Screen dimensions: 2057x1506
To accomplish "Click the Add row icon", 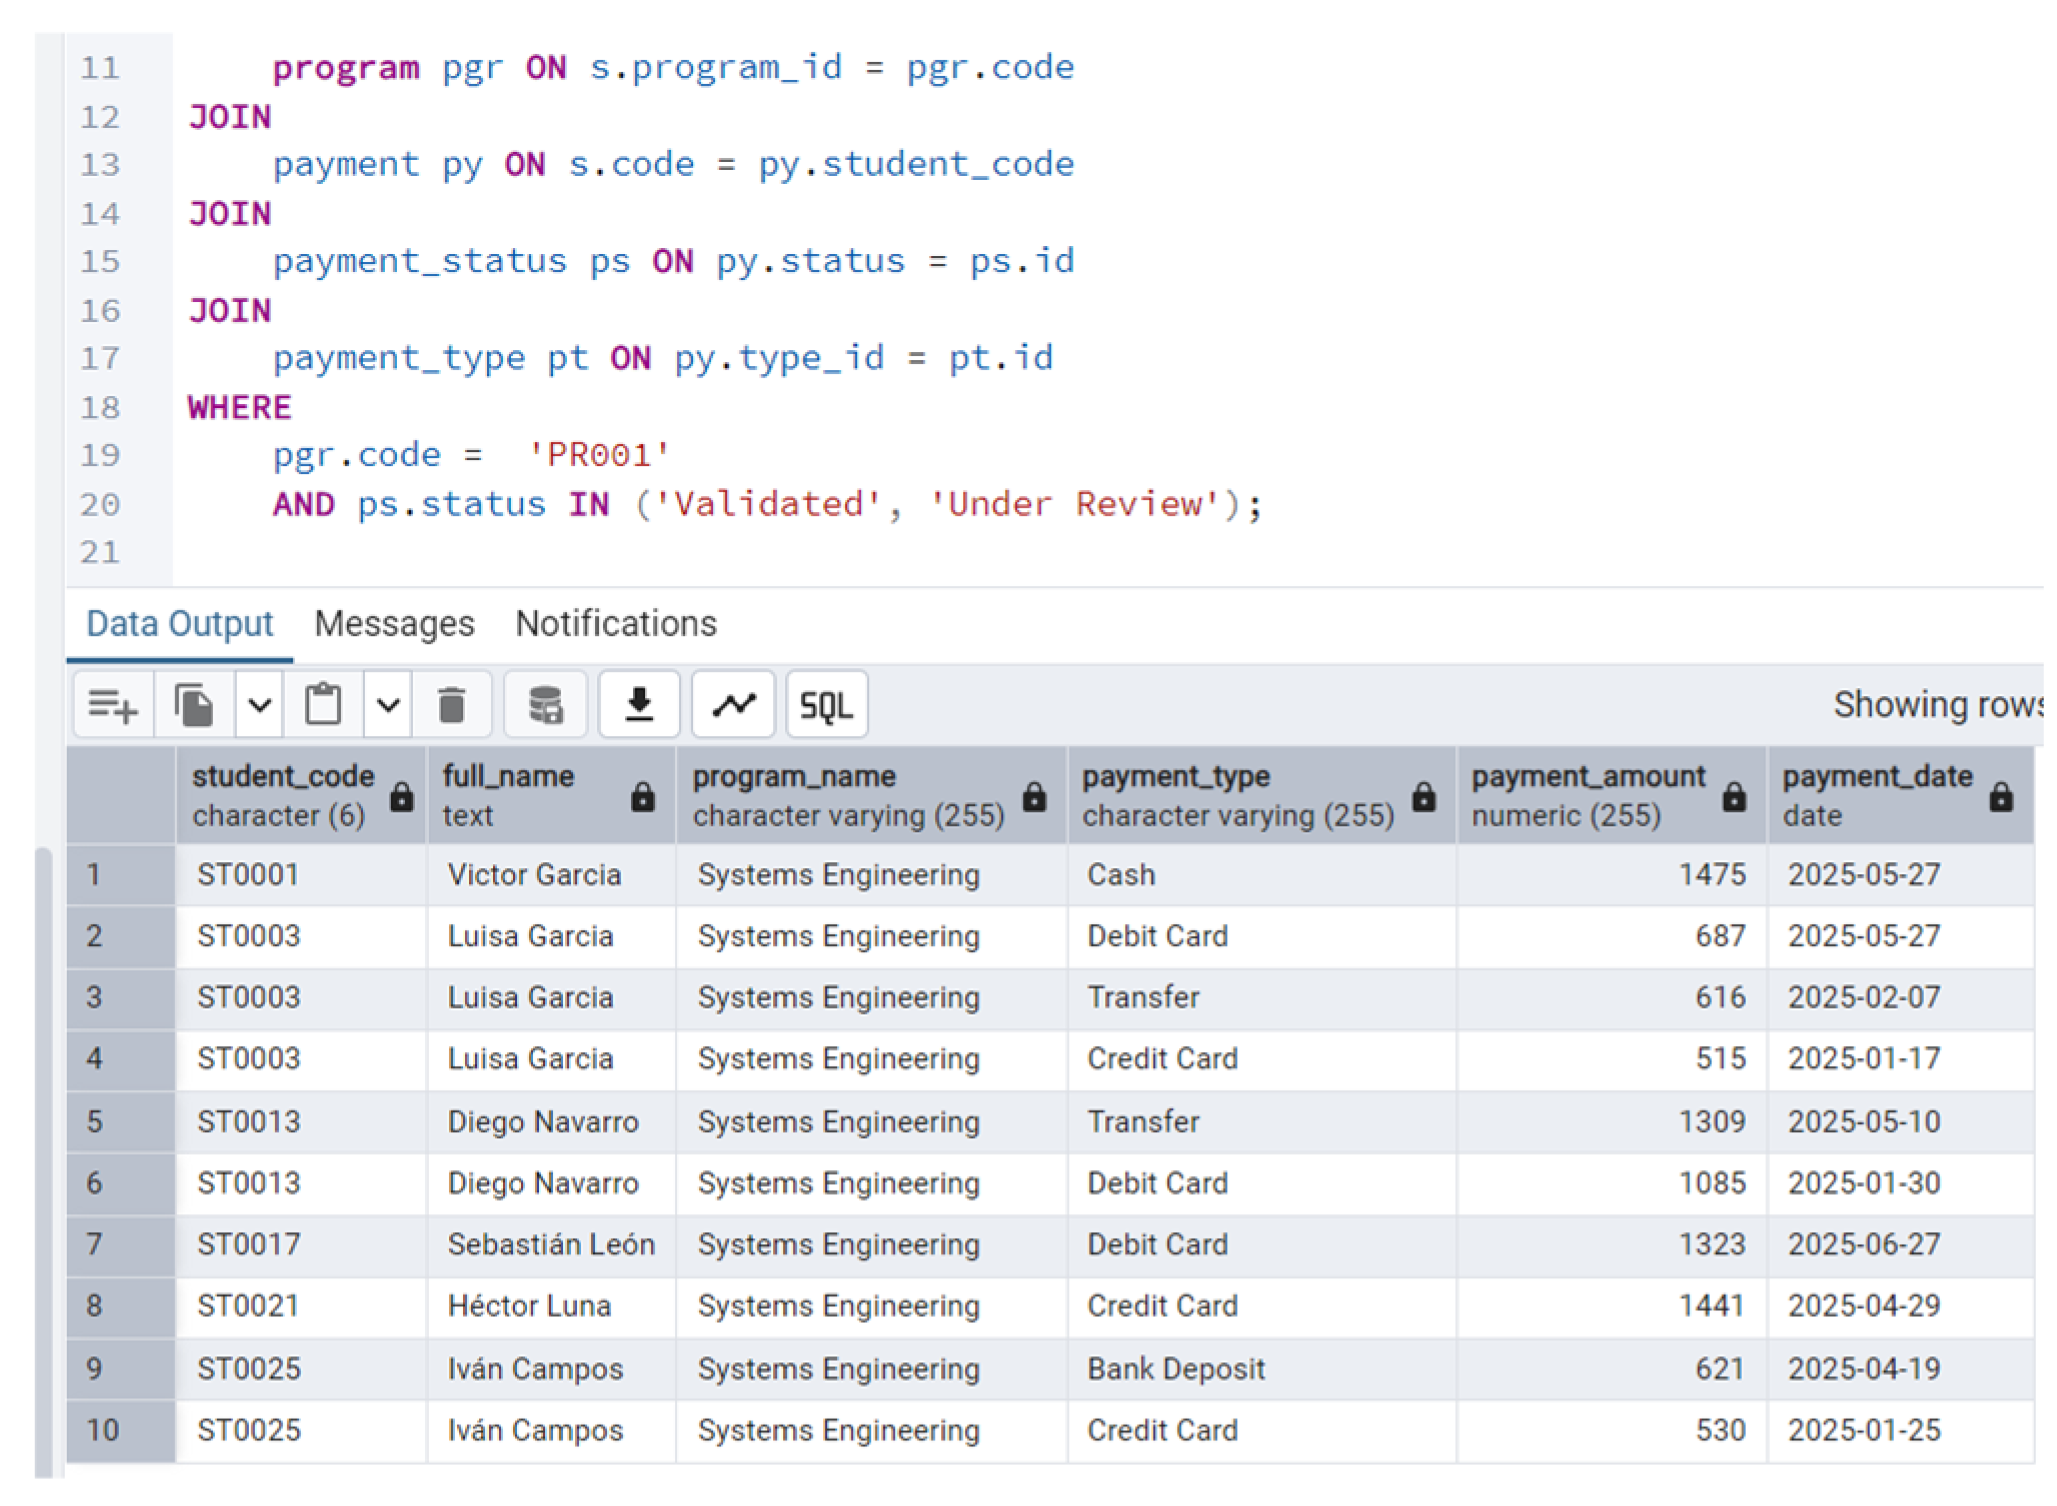I will 112,706.
